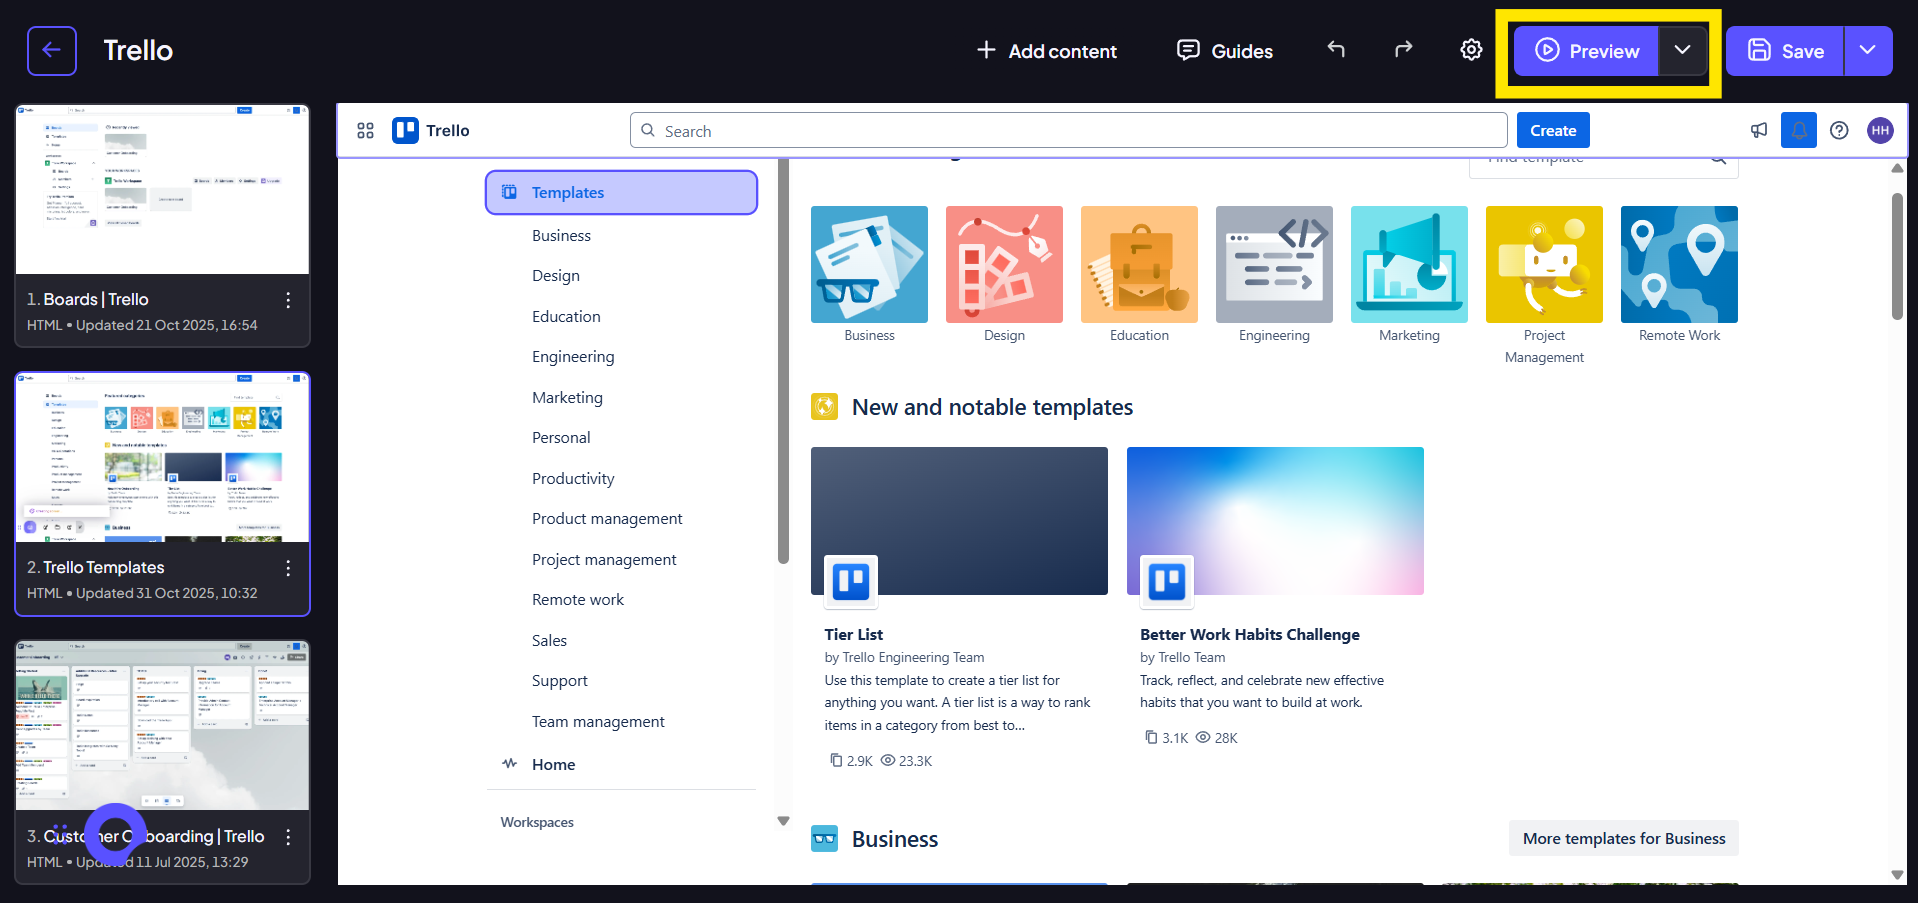Select Design in sidebar categories
Viewport: 1918px width, 903px height.
tap(556, 276)
